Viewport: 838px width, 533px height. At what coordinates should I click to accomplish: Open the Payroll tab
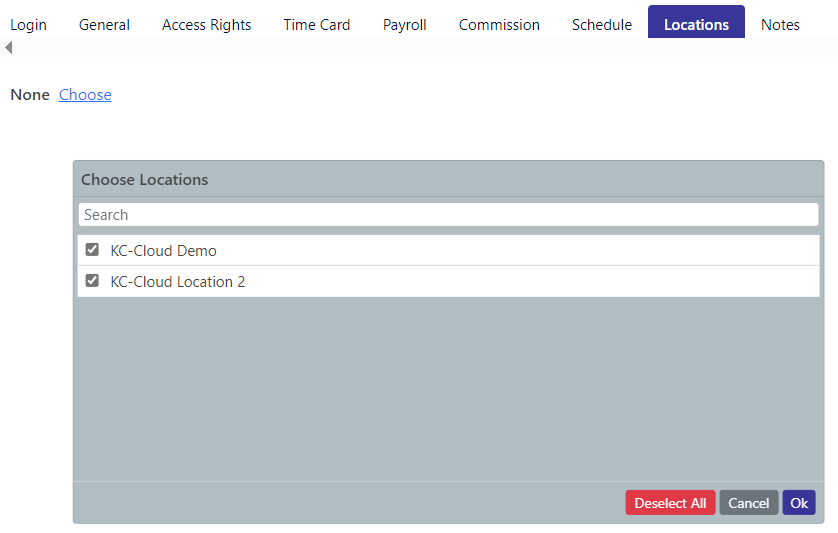pos(405,25)
